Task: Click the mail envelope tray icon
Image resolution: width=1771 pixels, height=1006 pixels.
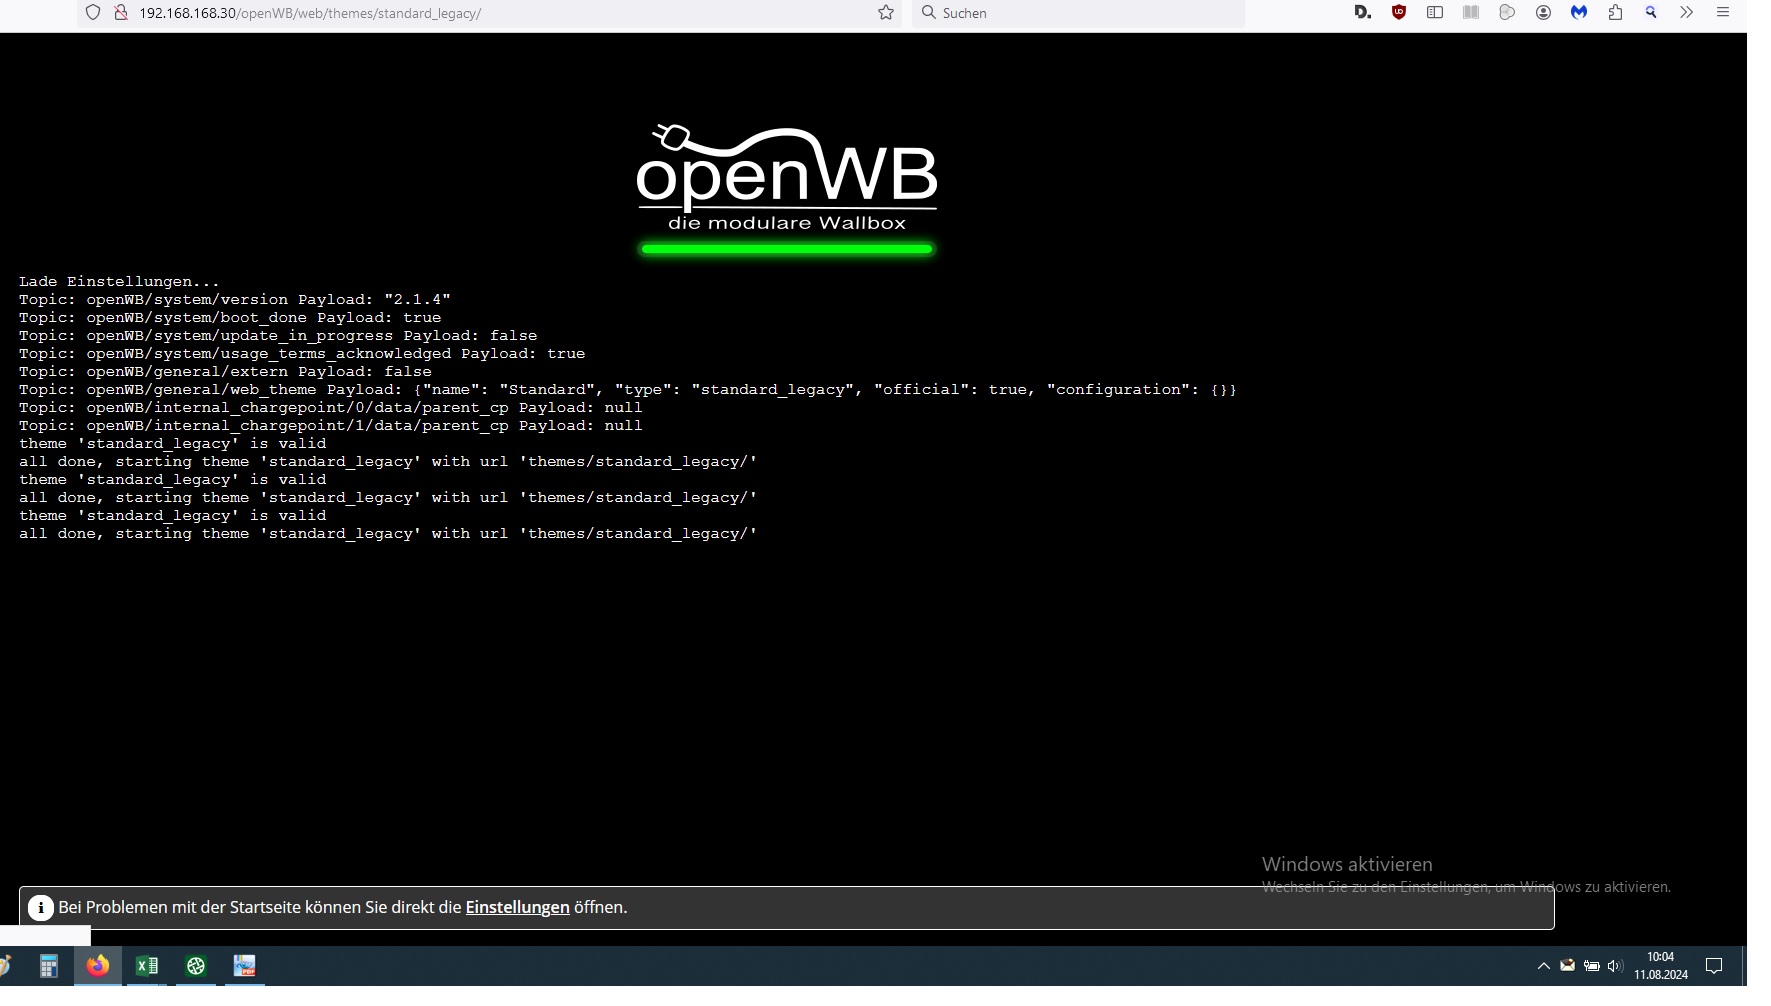Action: pyautogui.click(x=1567, y=966)
